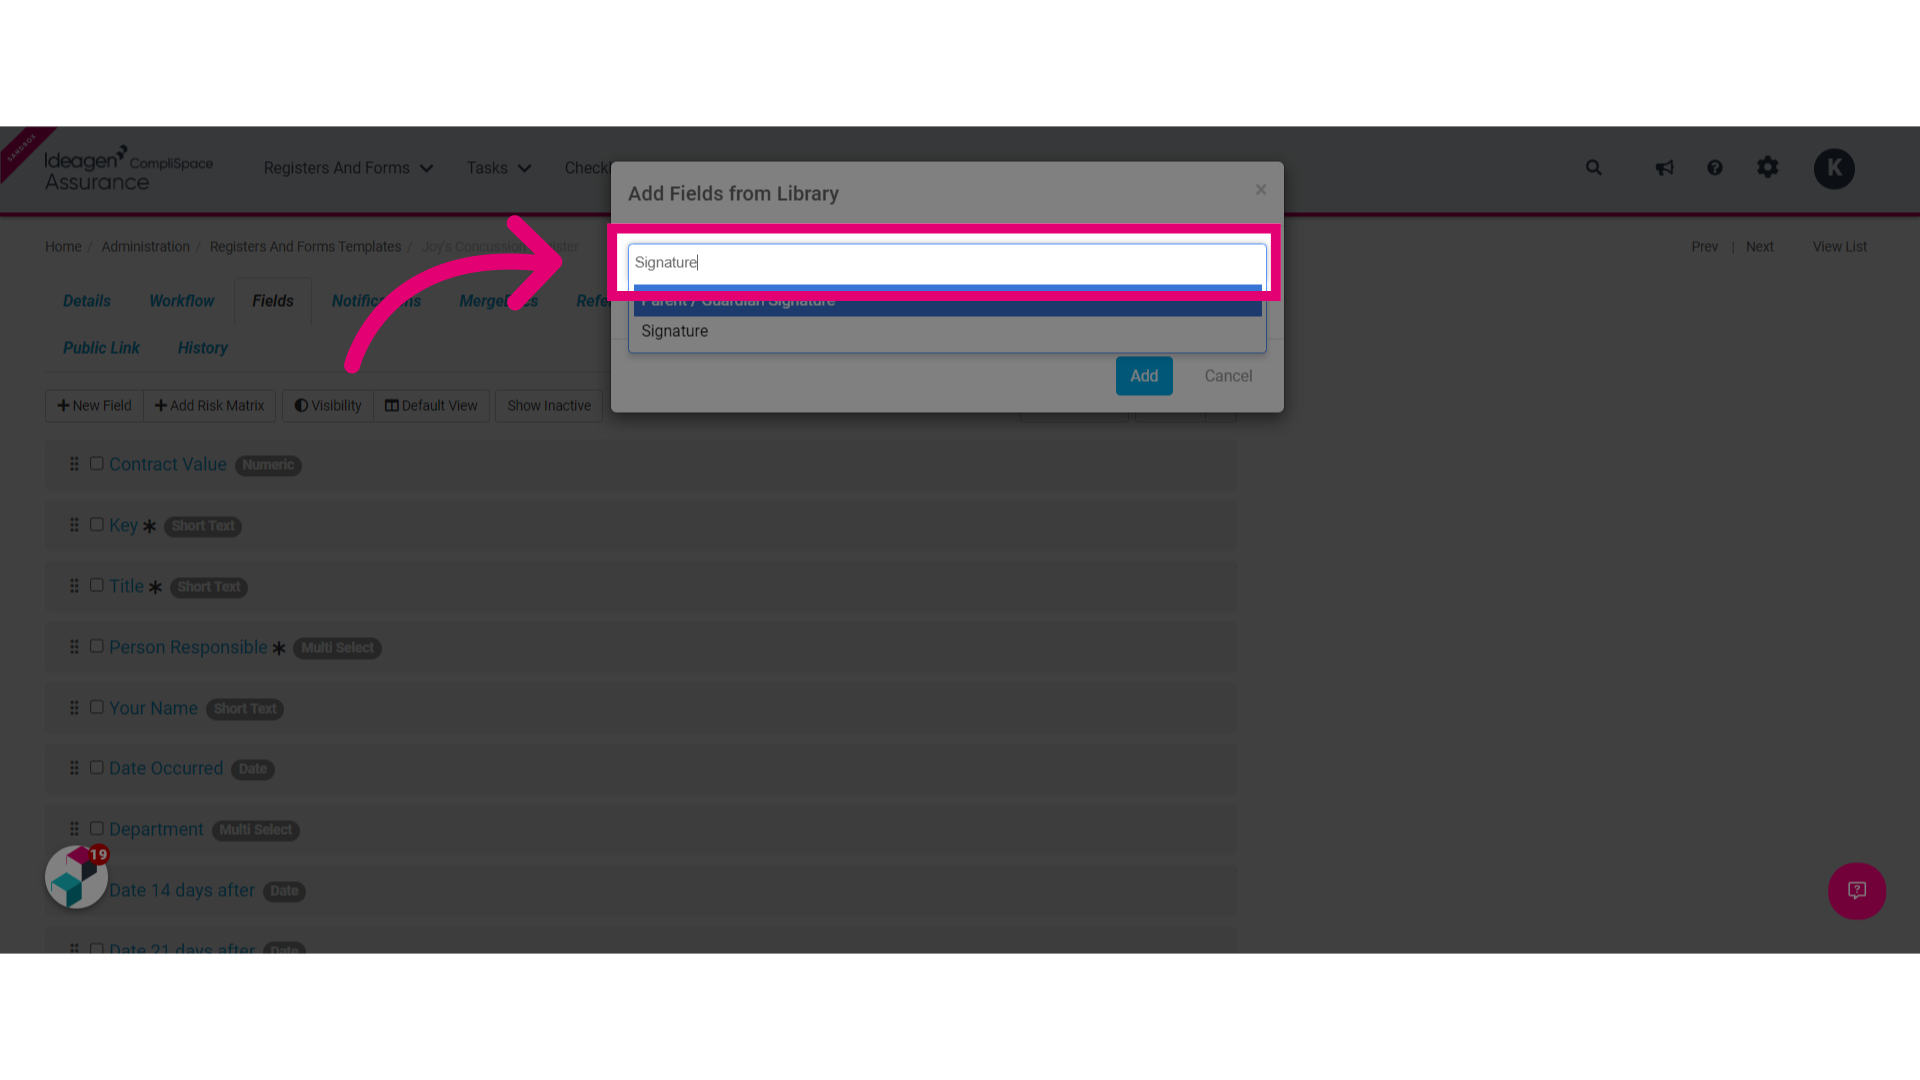Image resolution: width=1920 pixels, height=1080 pixels.
Task: Open the Key field link
Action: [x=123, y=526]
